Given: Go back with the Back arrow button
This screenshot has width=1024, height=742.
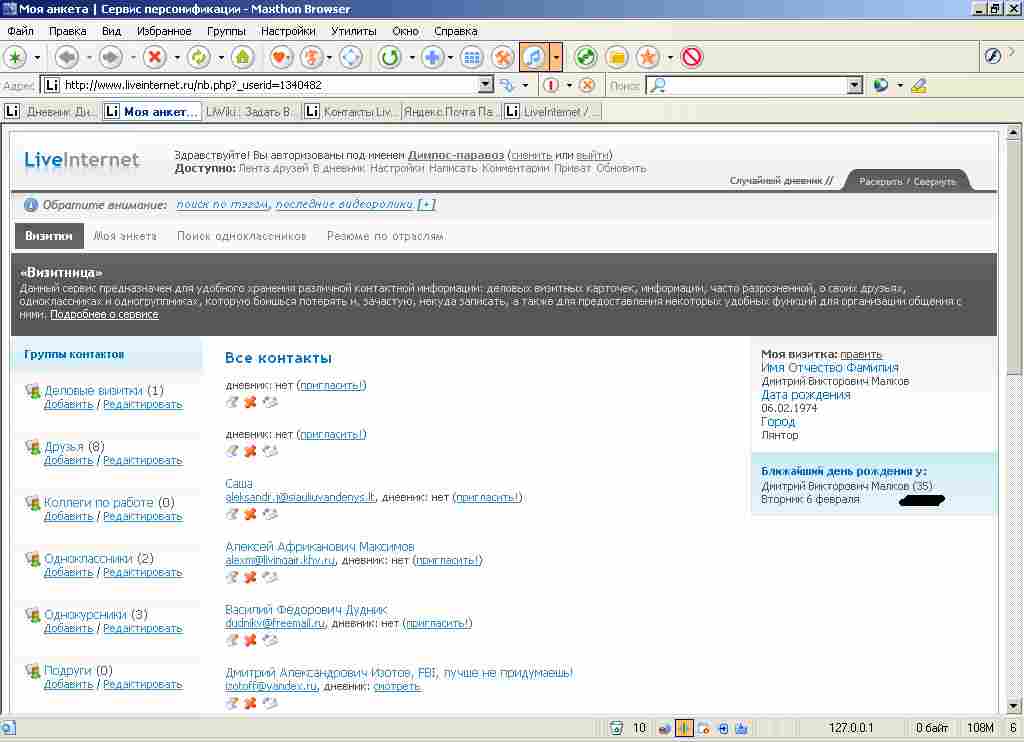Looking at the screenshot, I should 67,57.
